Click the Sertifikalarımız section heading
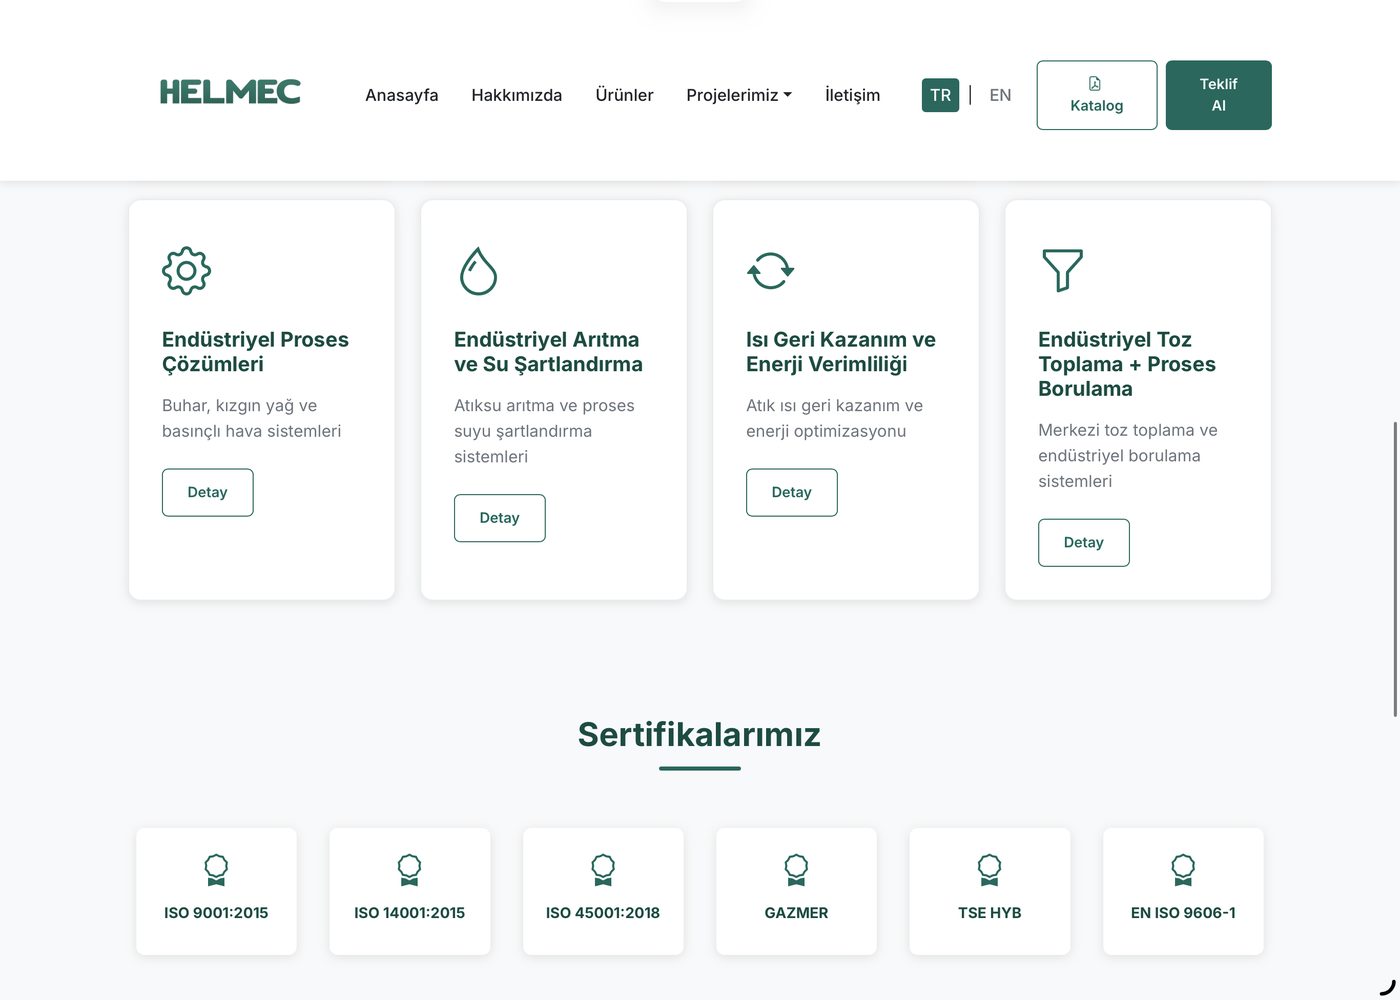Viewport: 1400px width, 1000px height. 700,735
